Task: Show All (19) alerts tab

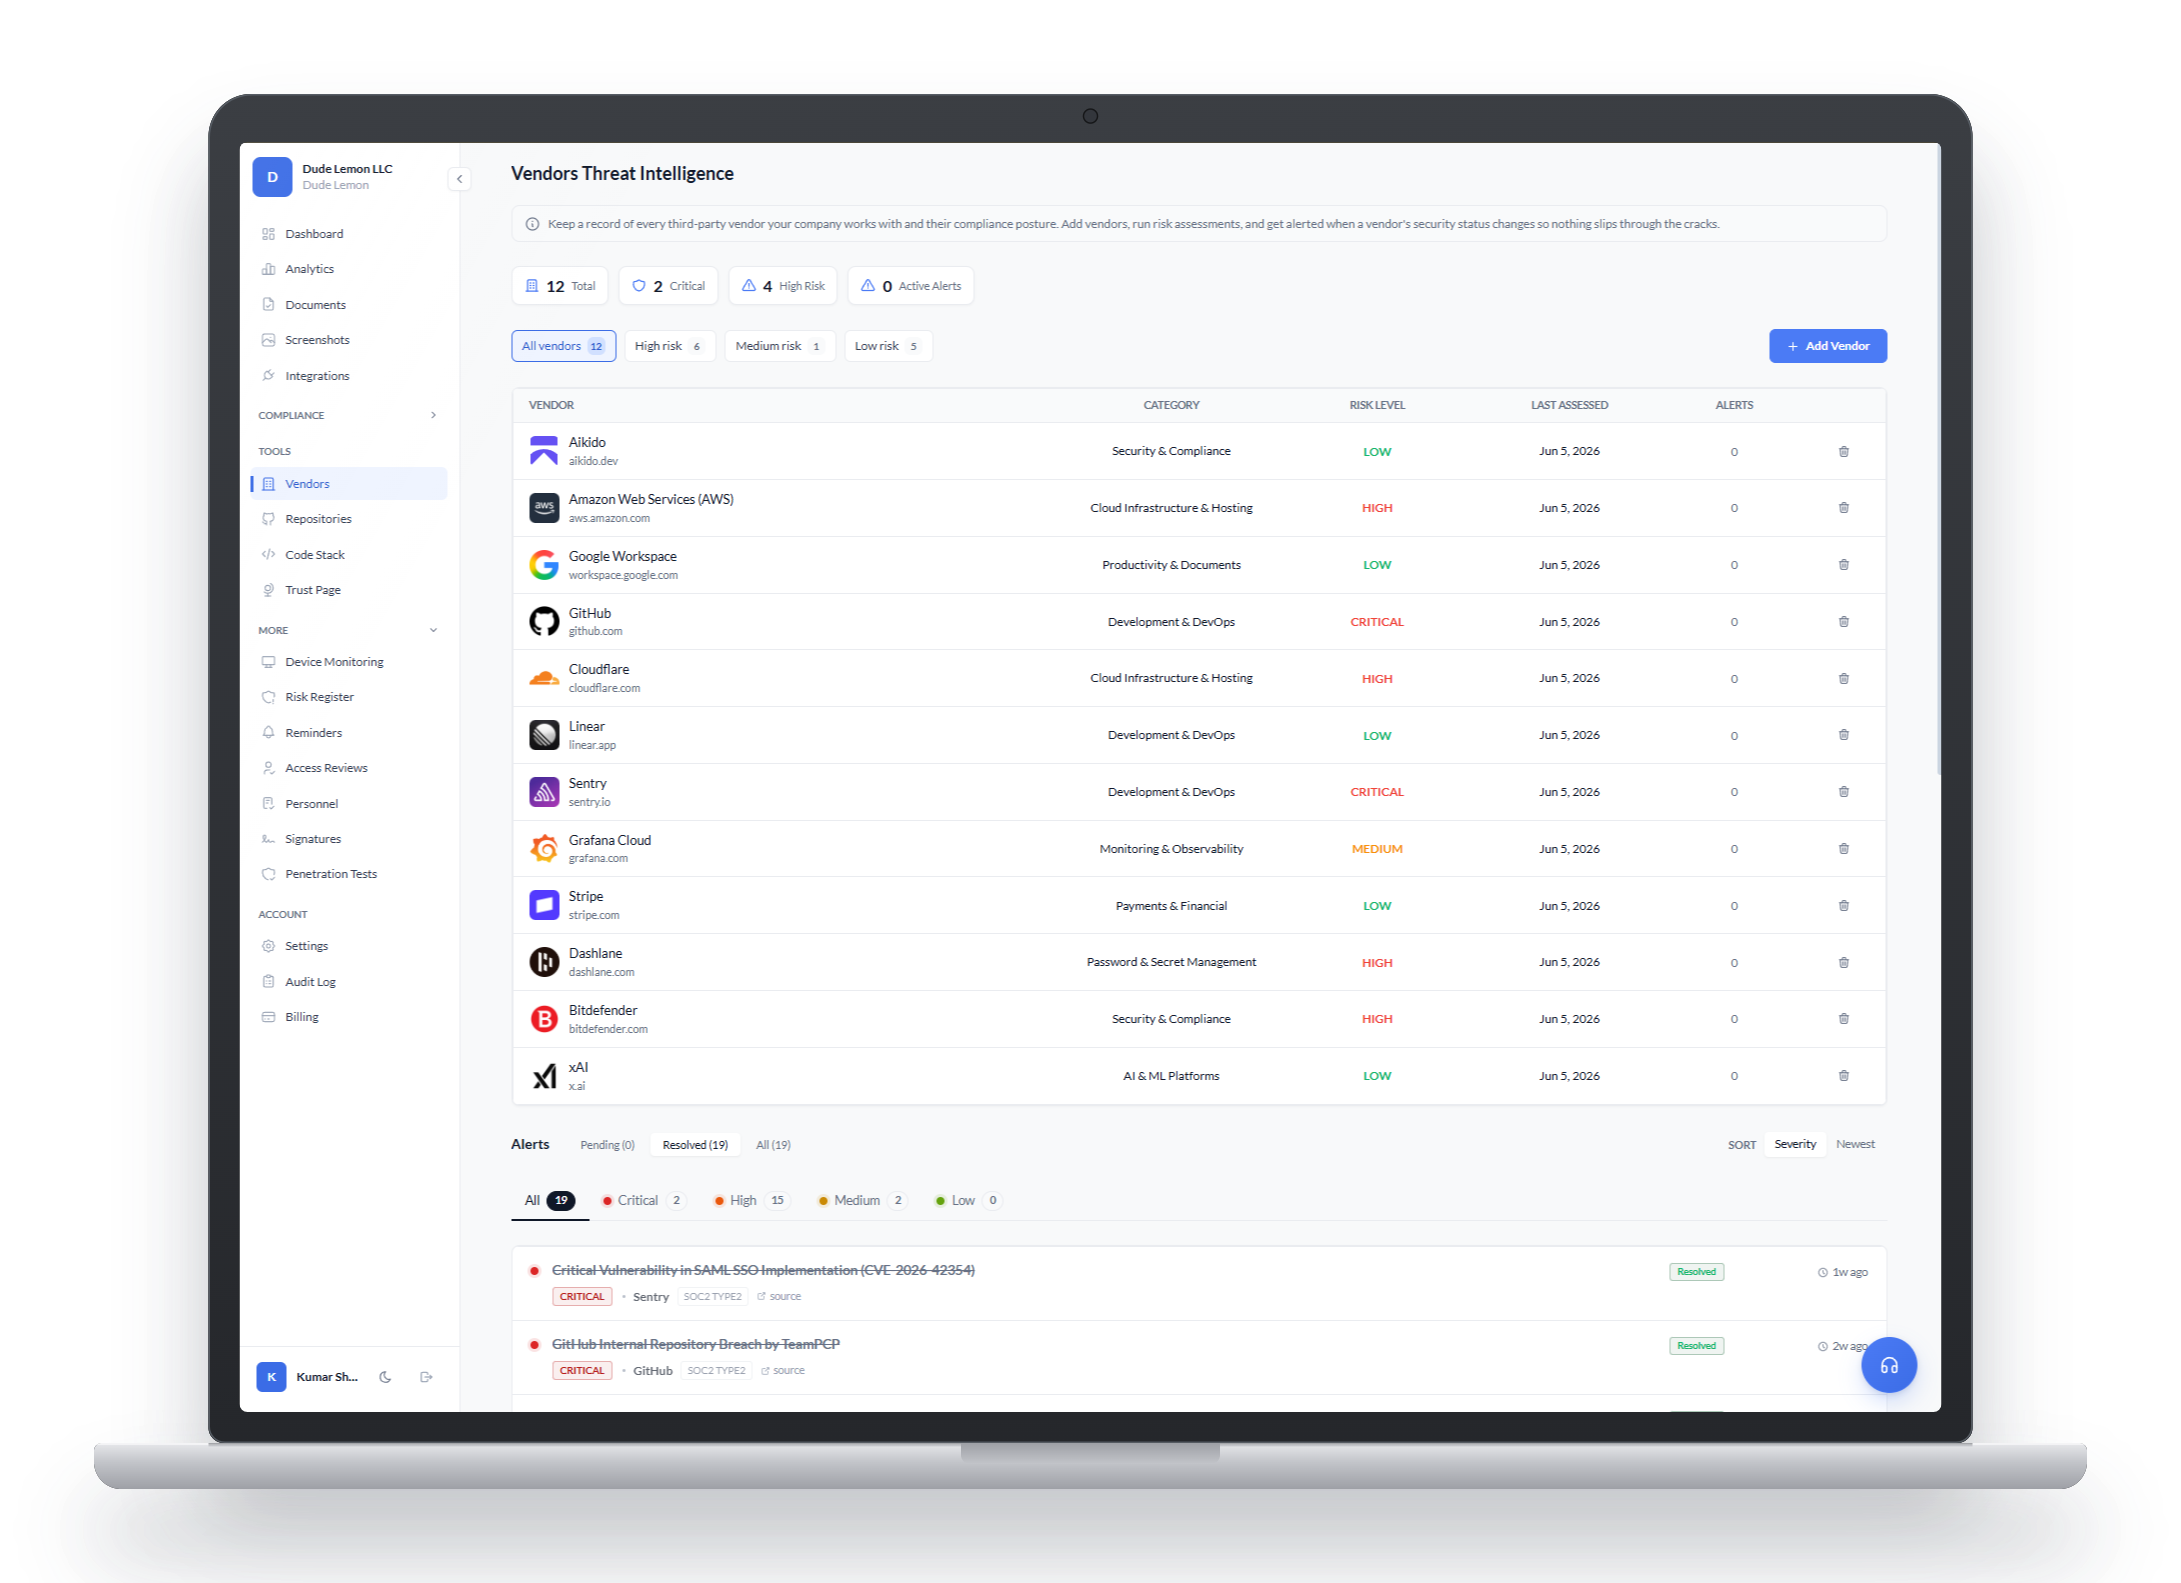Action: point(773,1145)
